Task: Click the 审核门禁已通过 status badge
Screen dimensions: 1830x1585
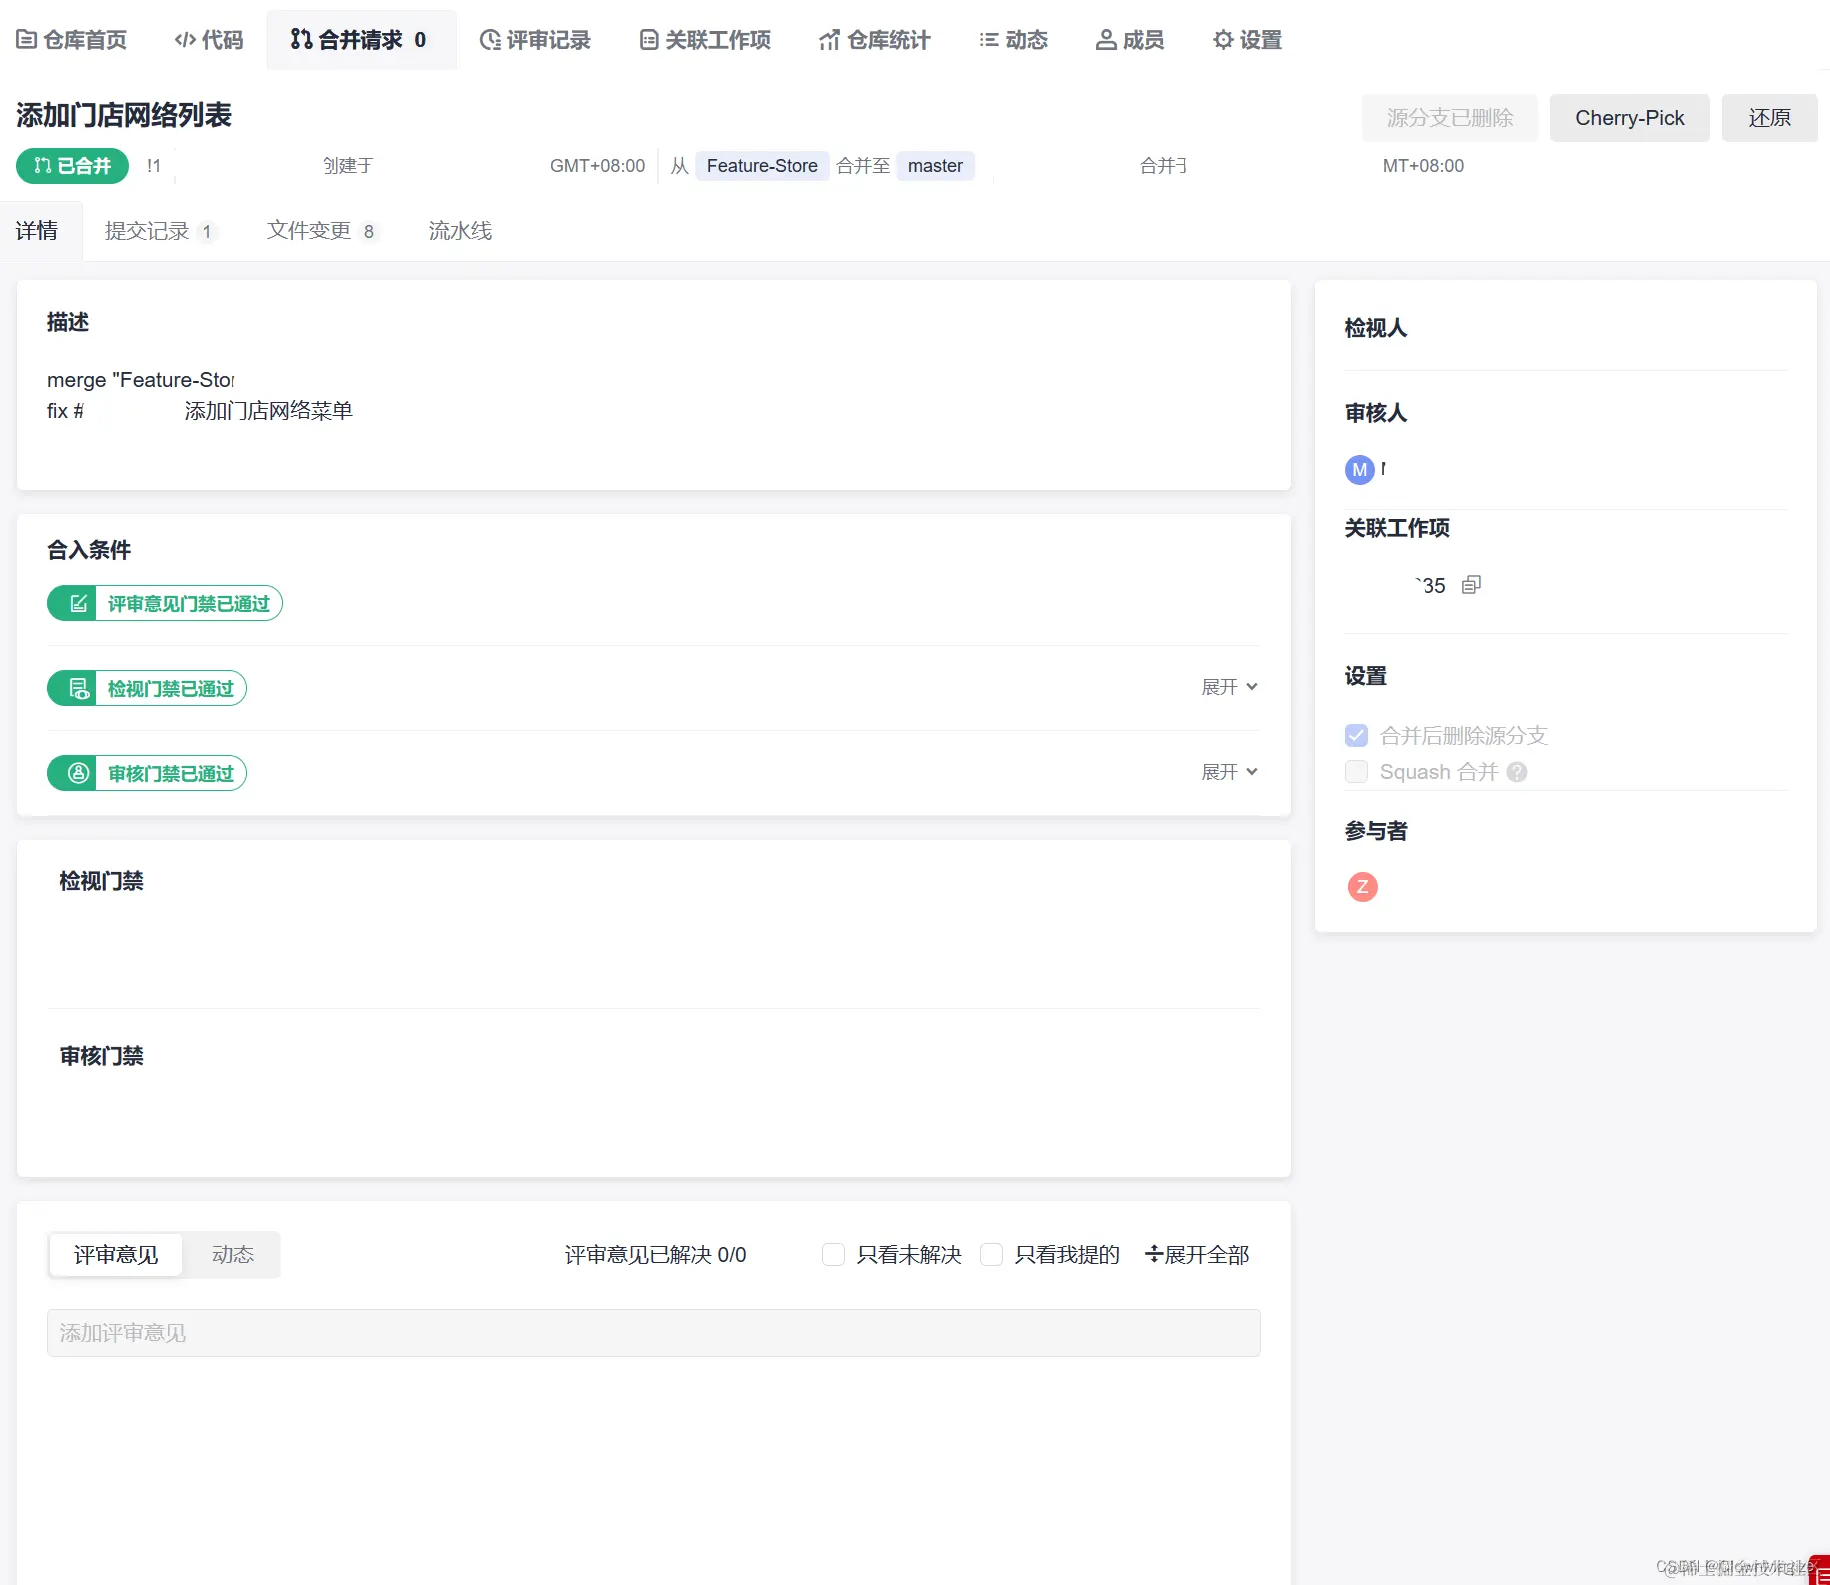Action: click(x=147, y=774)
